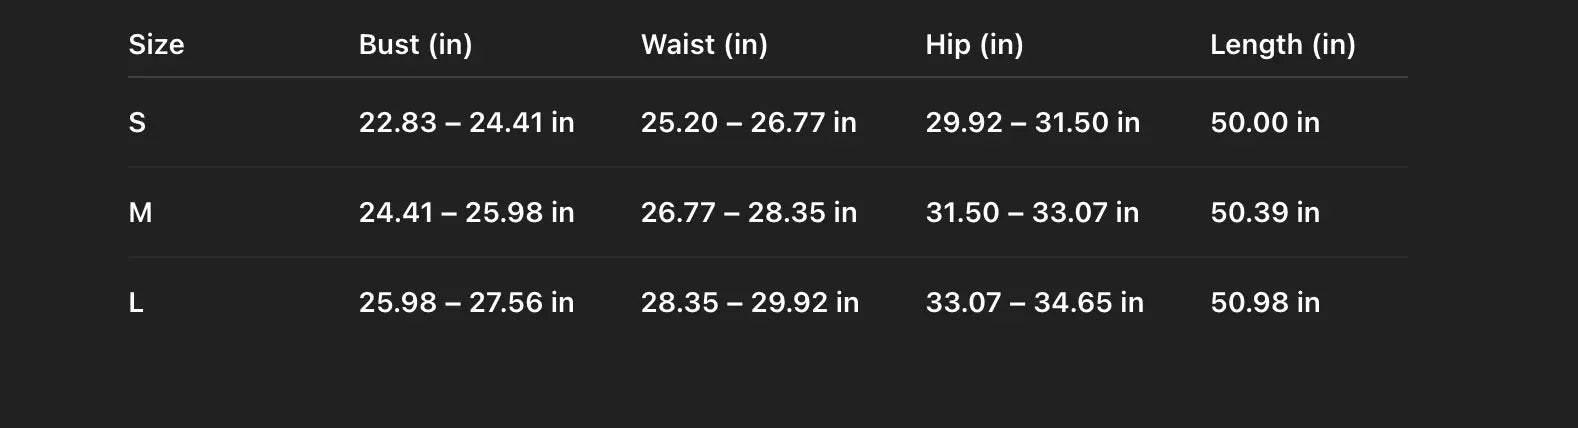
Task: Click hip value 31.50 – 33.07 in
Action: 1032,213
